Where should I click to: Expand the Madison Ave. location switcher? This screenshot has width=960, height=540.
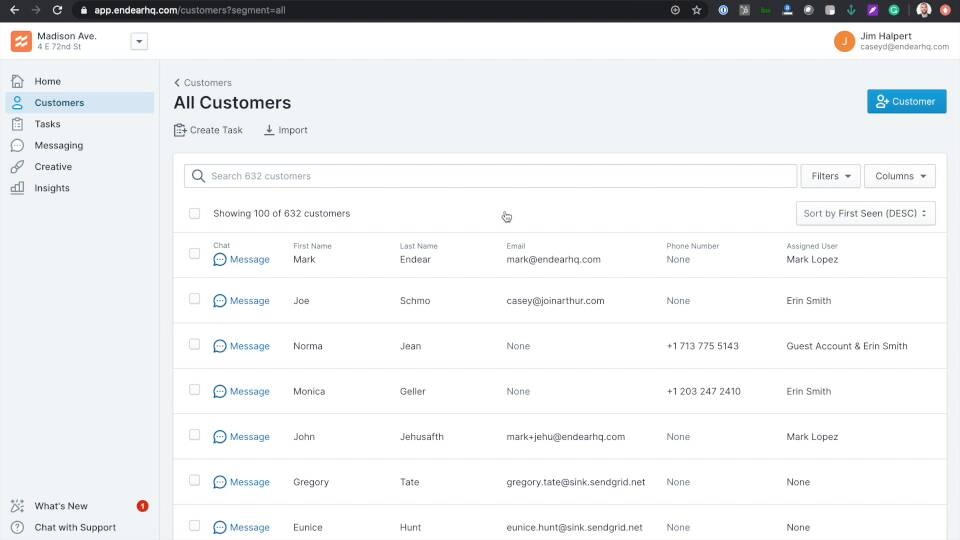(x=139, y=41)
